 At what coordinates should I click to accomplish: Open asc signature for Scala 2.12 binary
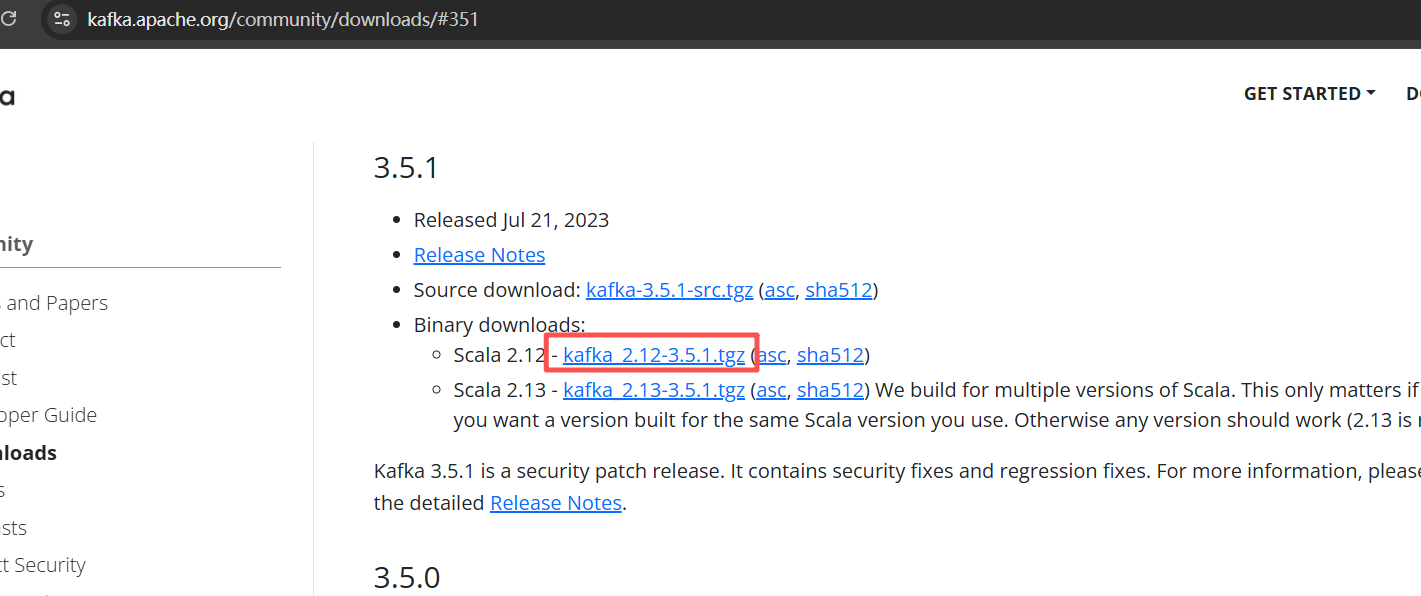pyautogui.click(x=772, y=355)
